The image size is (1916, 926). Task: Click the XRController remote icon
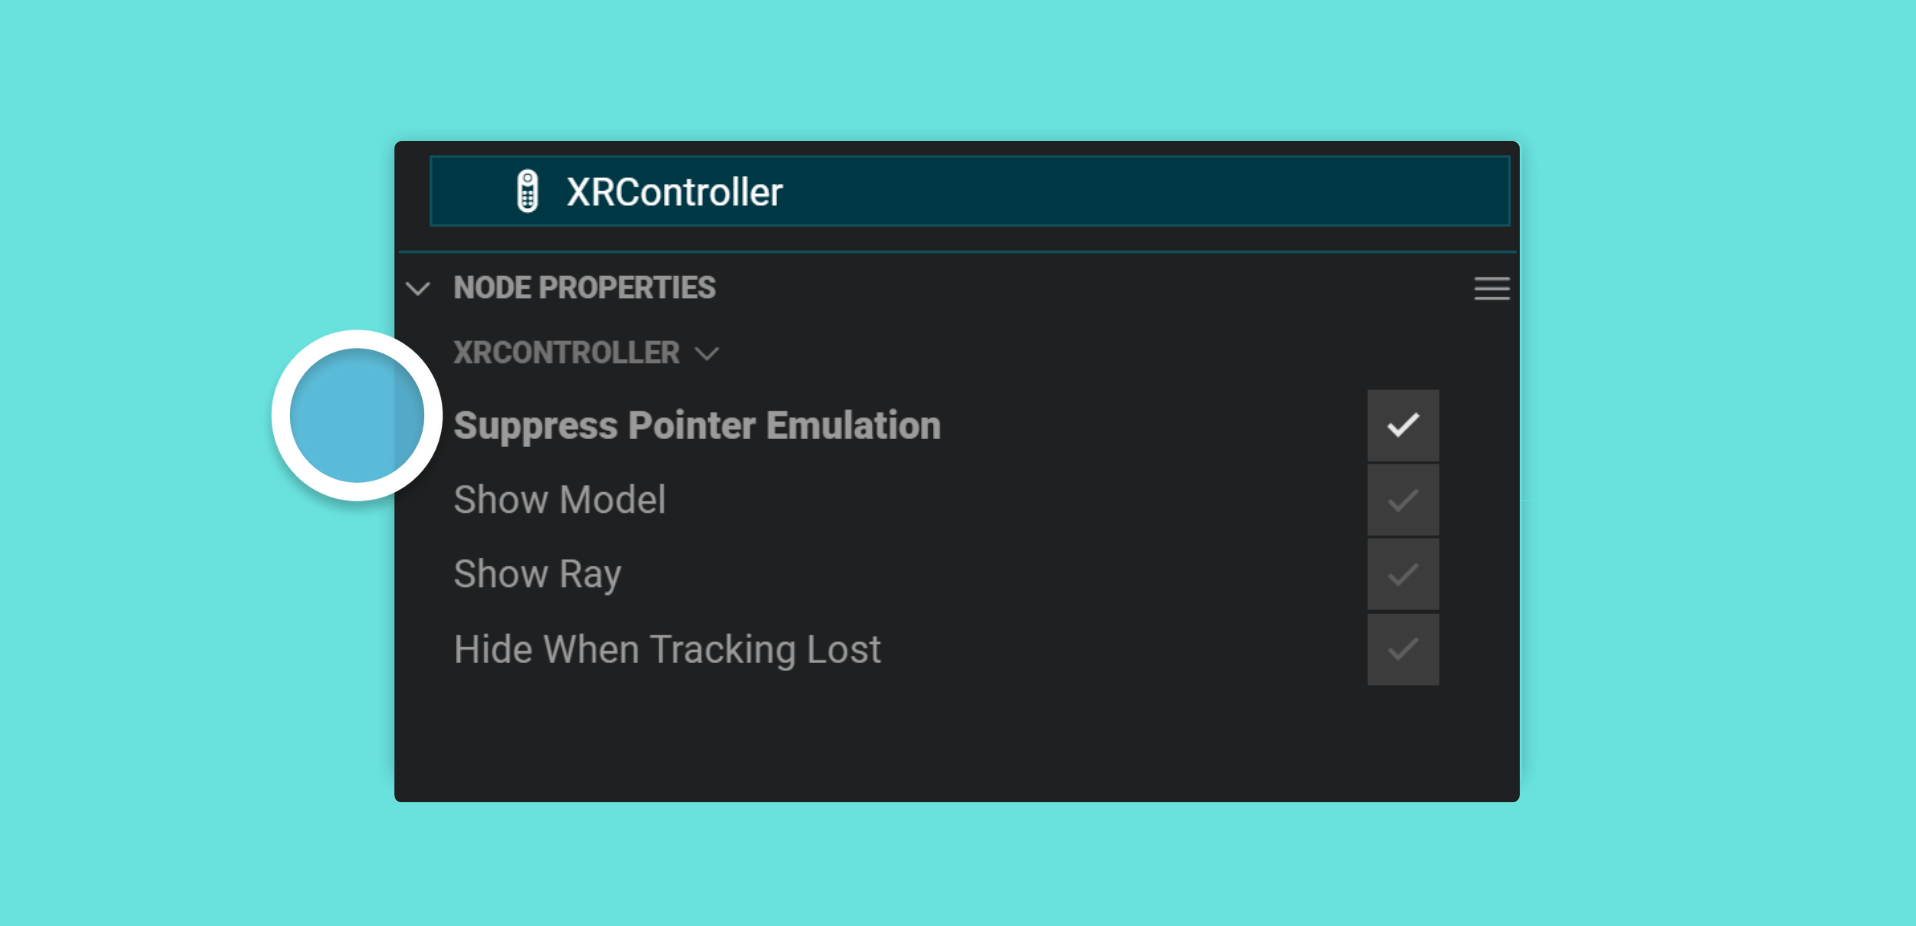tap(527, 191)
